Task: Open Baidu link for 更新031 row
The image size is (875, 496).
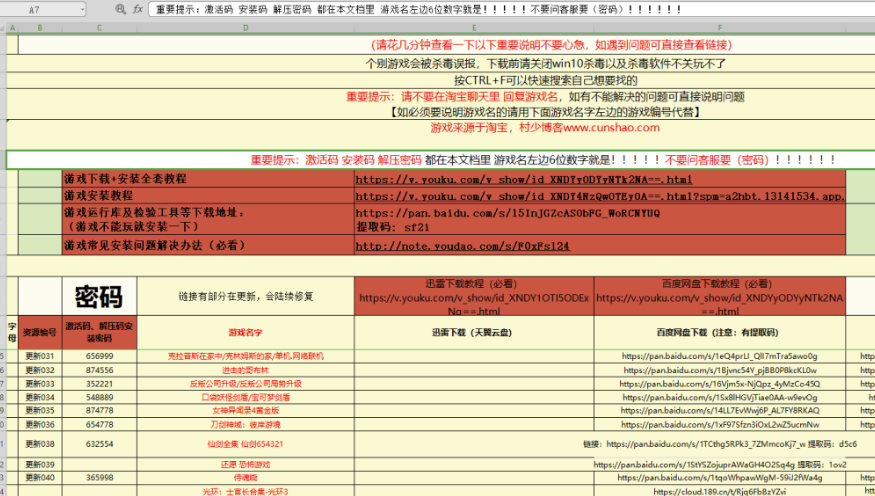Action: click(x=720, y=356)
